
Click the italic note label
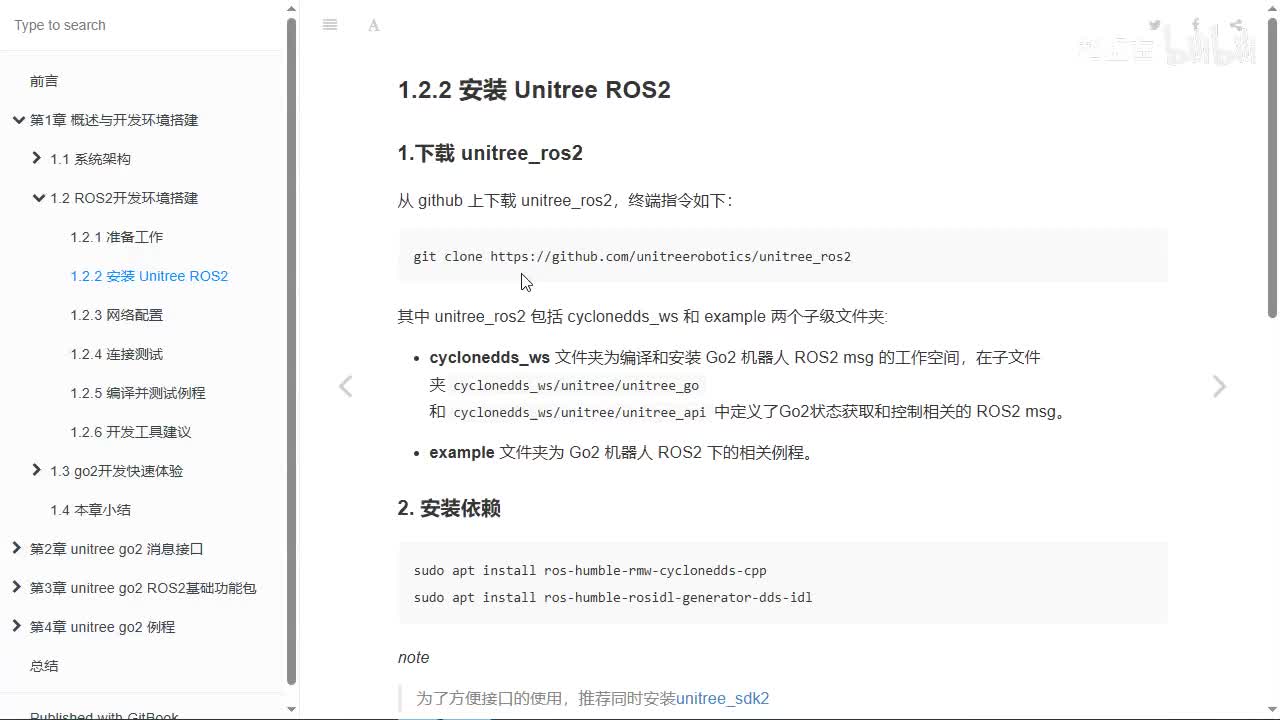coord(413,657)
